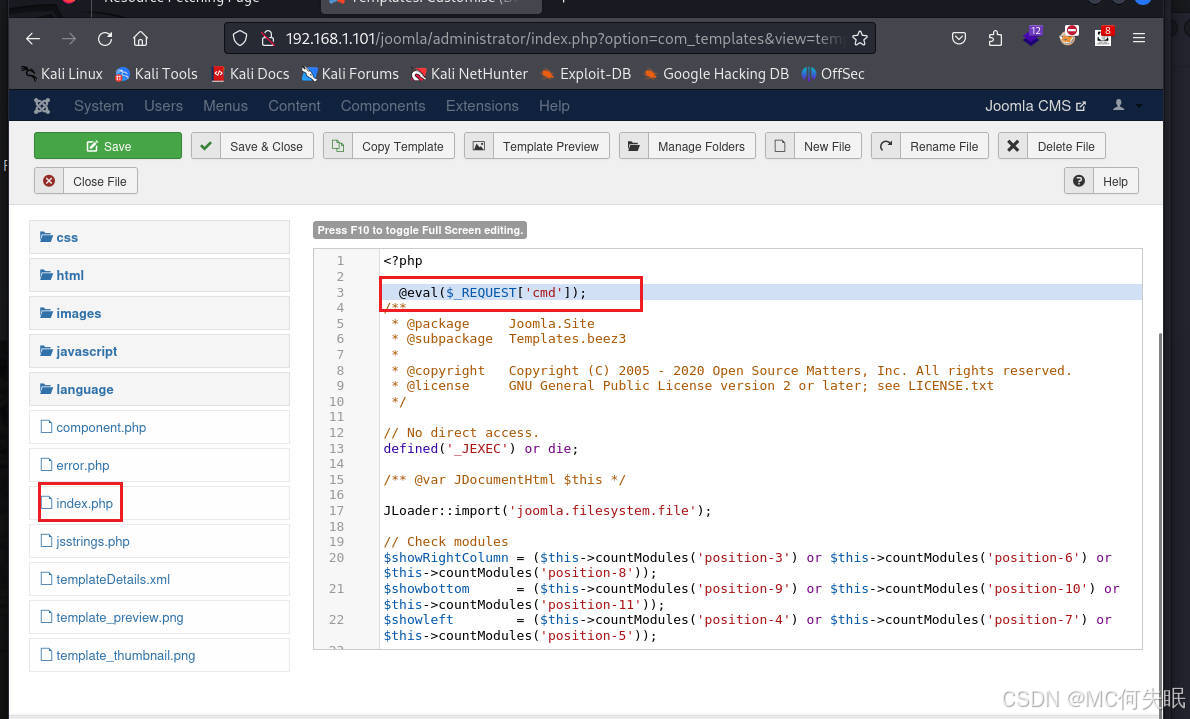Reload the current page

(x=105, y=38)
